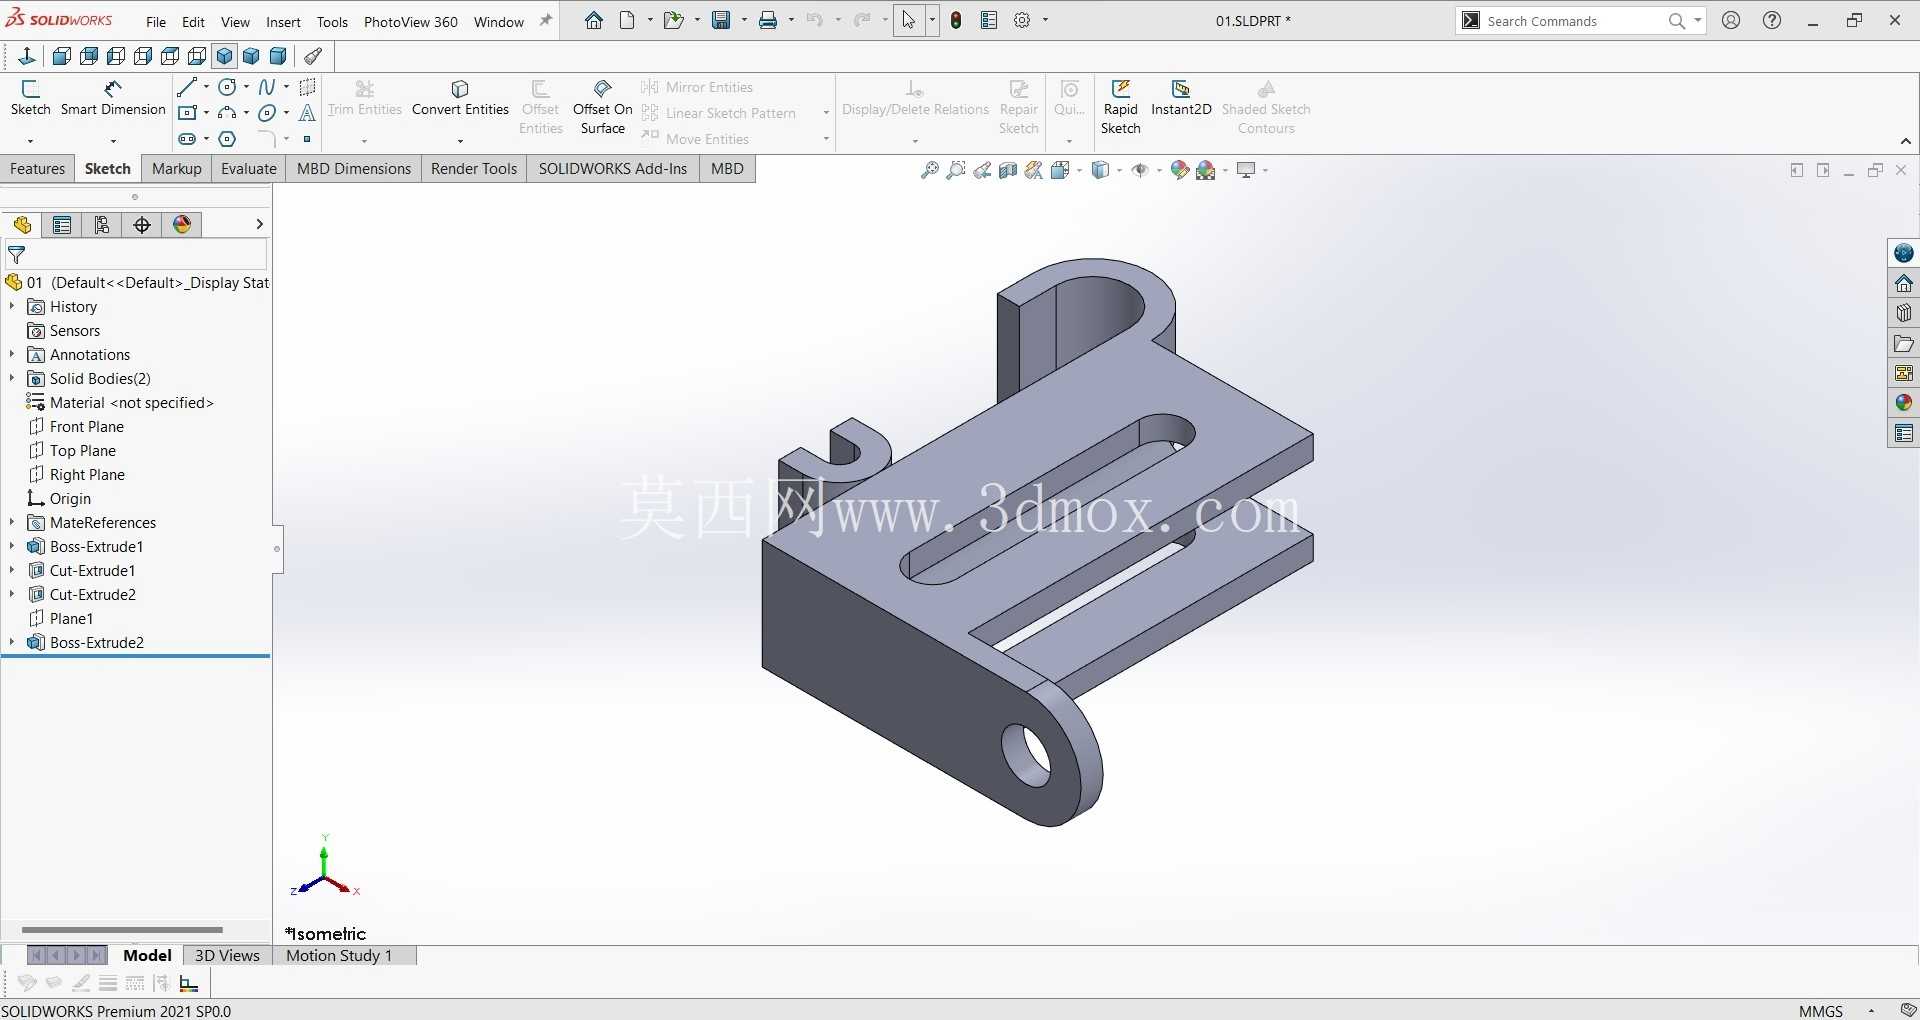1920x1020 pixels.
Task: Select the Straight Slot tool
Action: tap(186, 139)
